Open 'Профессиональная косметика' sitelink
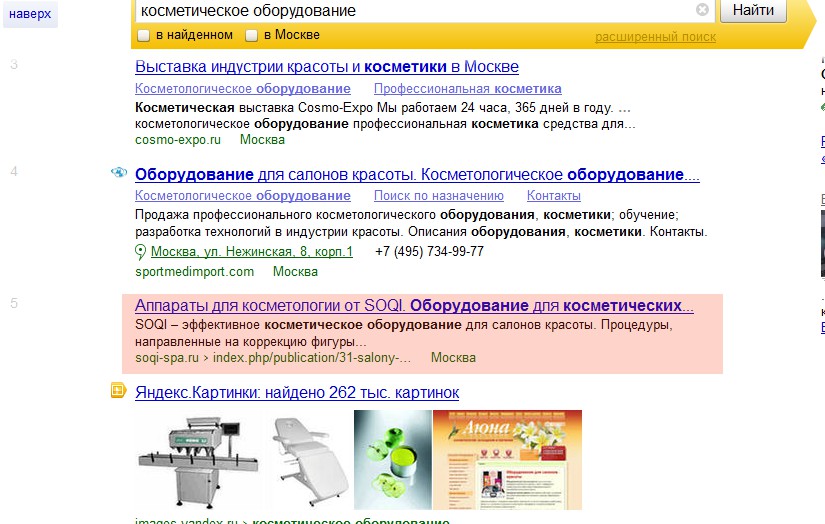 pyautogui.click(x=468, y=88)
